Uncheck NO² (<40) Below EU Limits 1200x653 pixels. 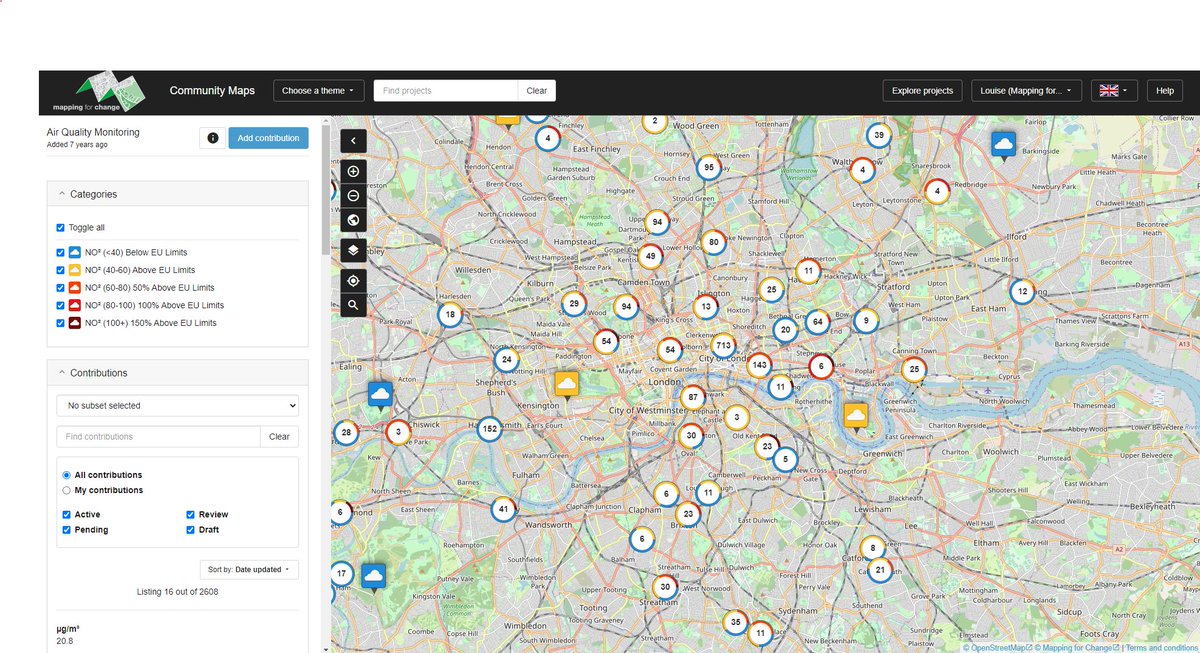(x=61, y=252)
